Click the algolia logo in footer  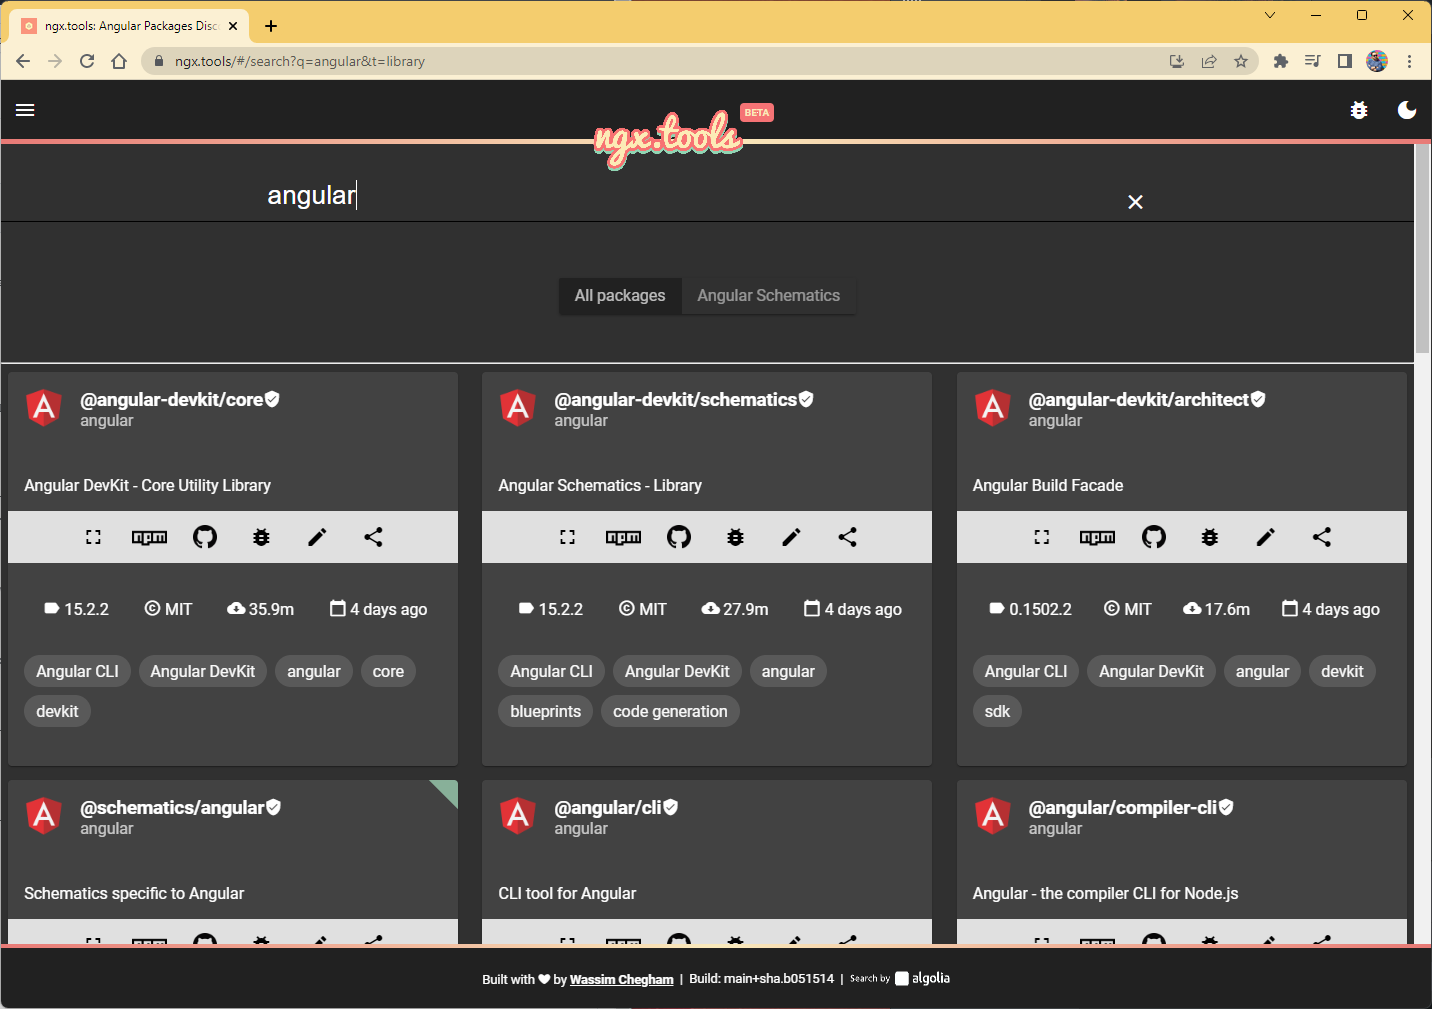[x=922, y=978]
